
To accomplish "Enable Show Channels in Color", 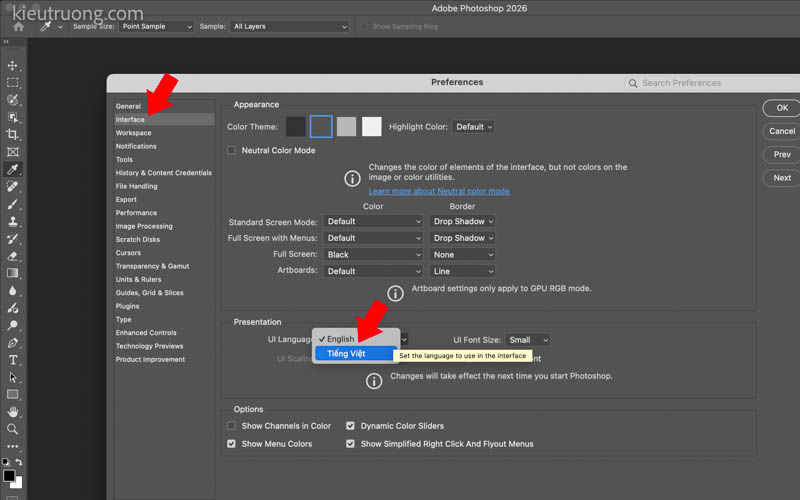I will point(232,426).
